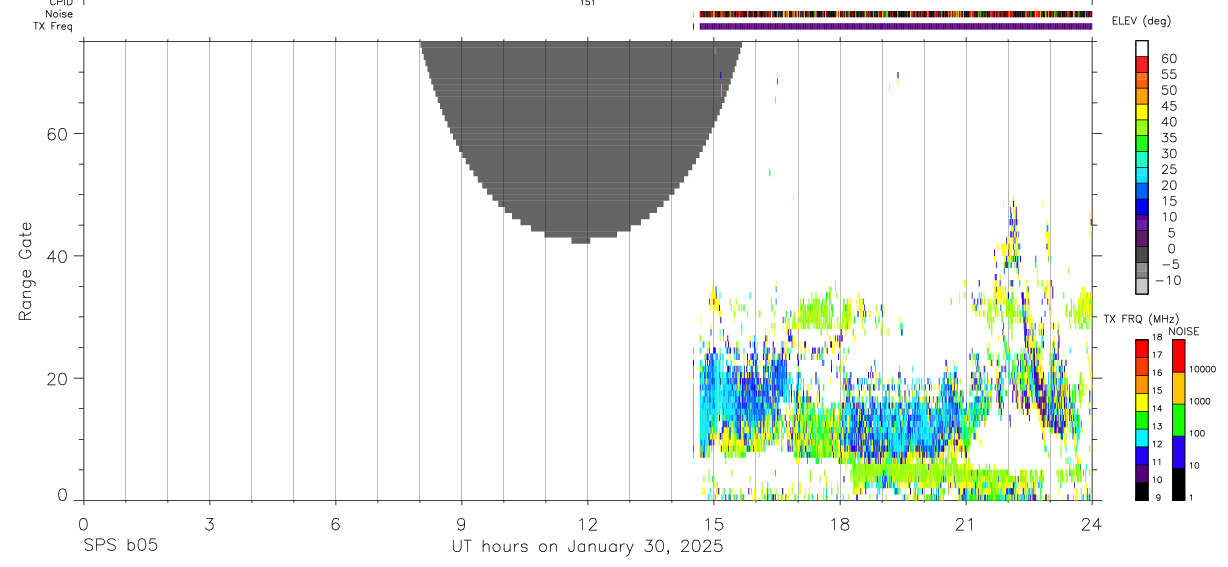Click the 55 label on ELEV scale

1168,74
